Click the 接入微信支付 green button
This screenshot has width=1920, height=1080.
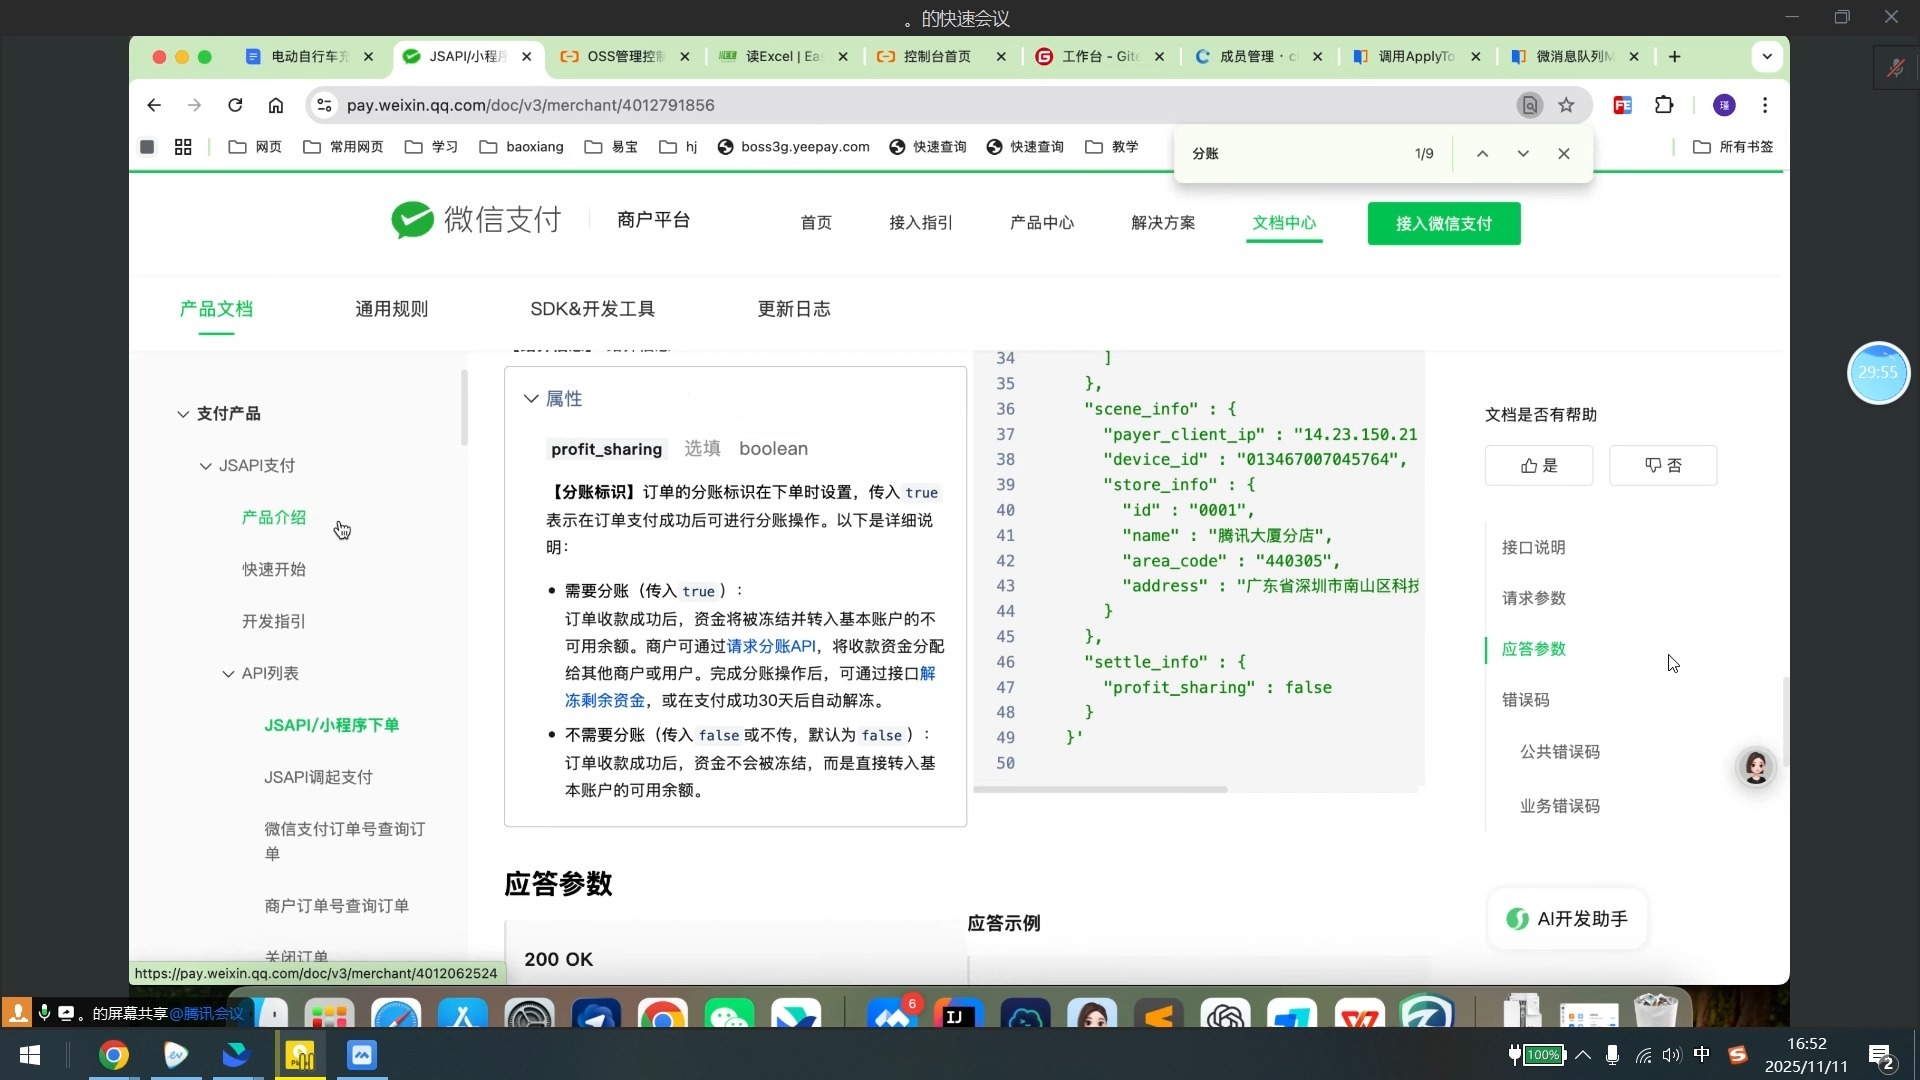coord(1443,223)
